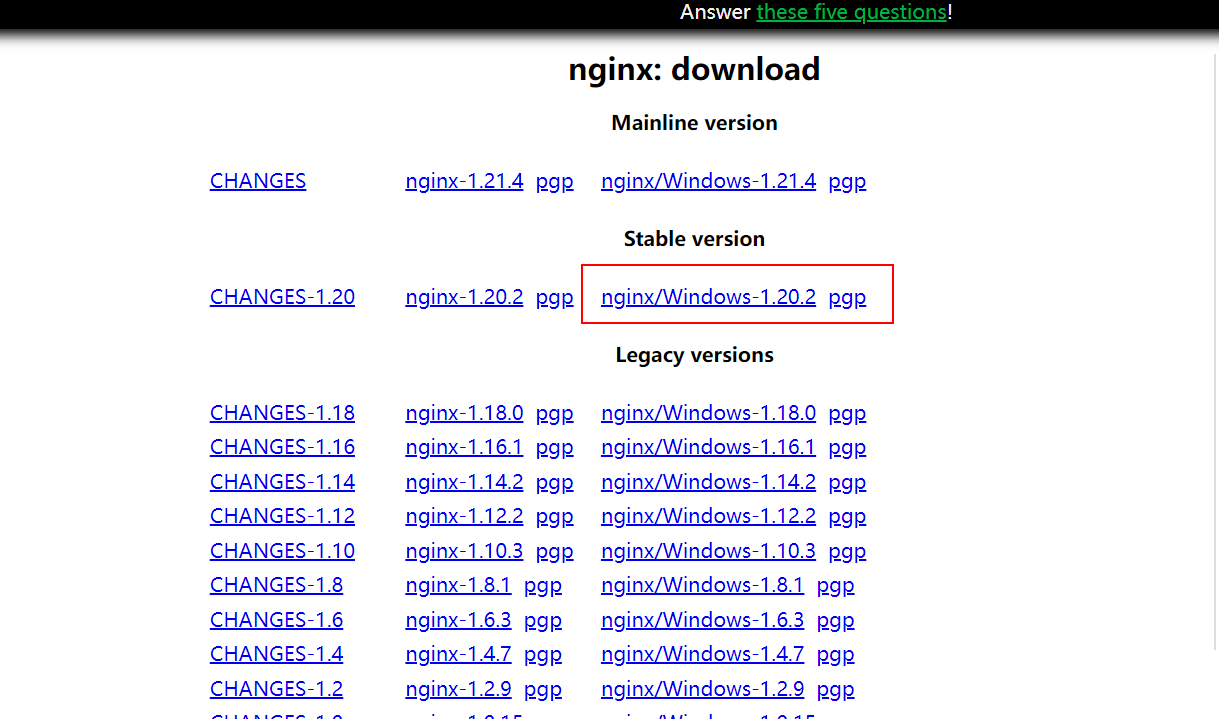This screenshot has width=1219, height=719.
Task: Open pgp signature for nginx/Windows-1.2.9
Action: point(835,690)
